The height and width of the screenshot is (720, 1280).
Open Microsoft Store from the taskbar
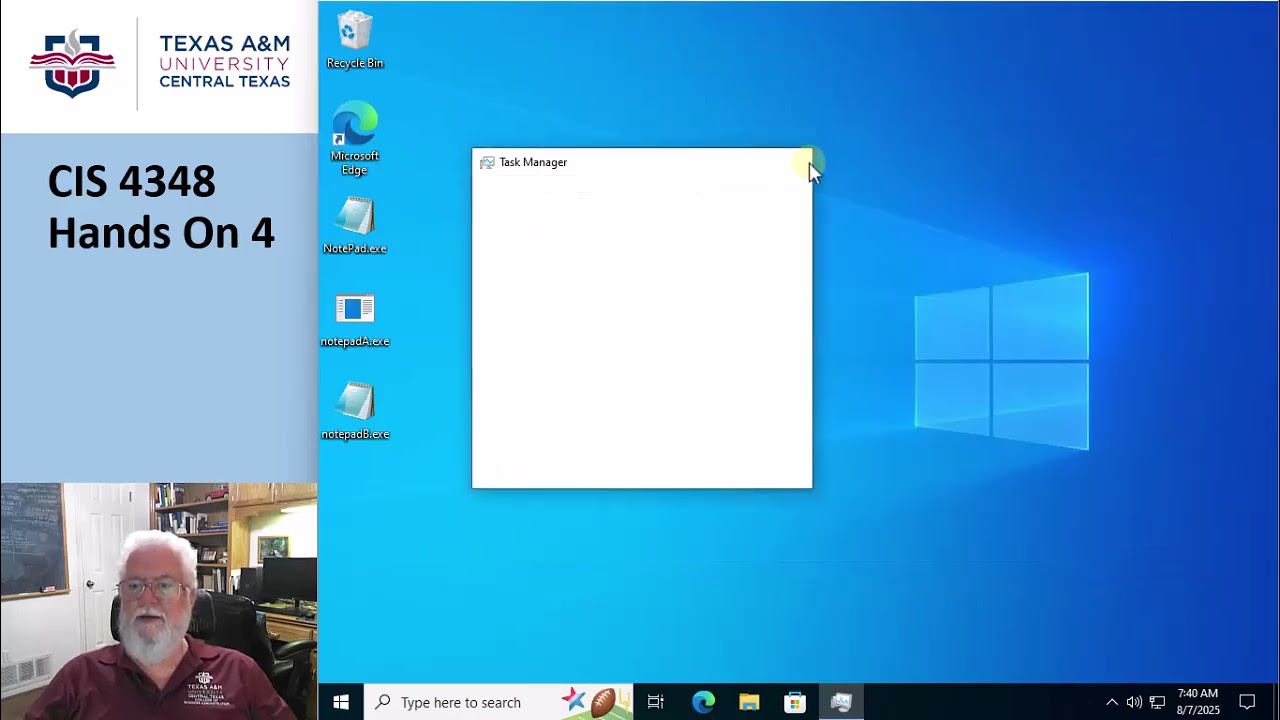(x=795, y=702)
